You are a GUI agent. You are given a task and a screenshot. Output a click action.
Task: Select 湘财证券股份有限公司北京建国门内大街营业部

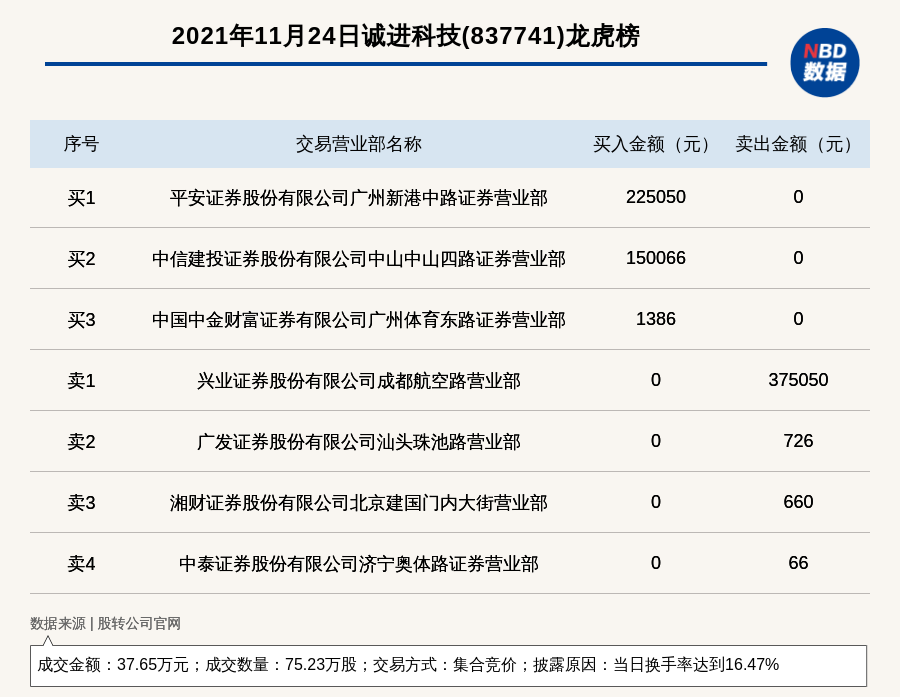359,502
